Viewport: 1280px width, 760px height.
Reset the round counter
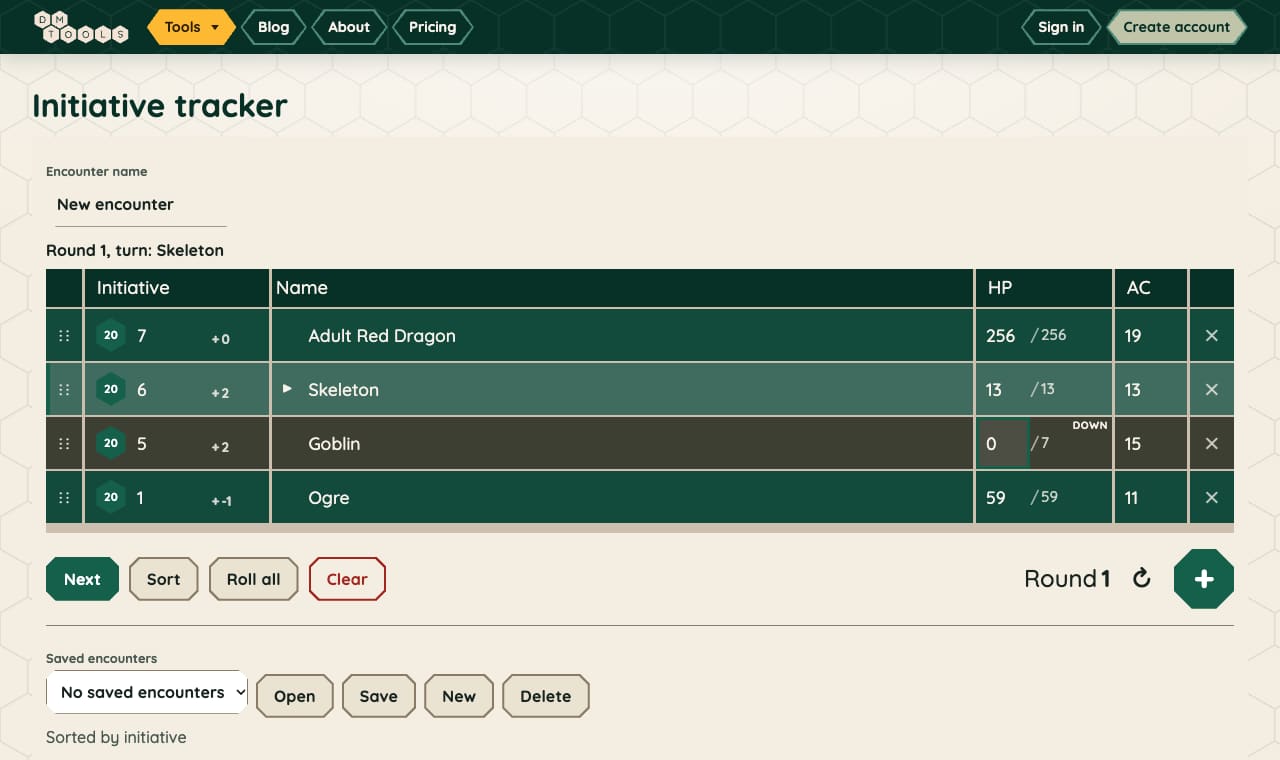click(x=1142, y=578)
